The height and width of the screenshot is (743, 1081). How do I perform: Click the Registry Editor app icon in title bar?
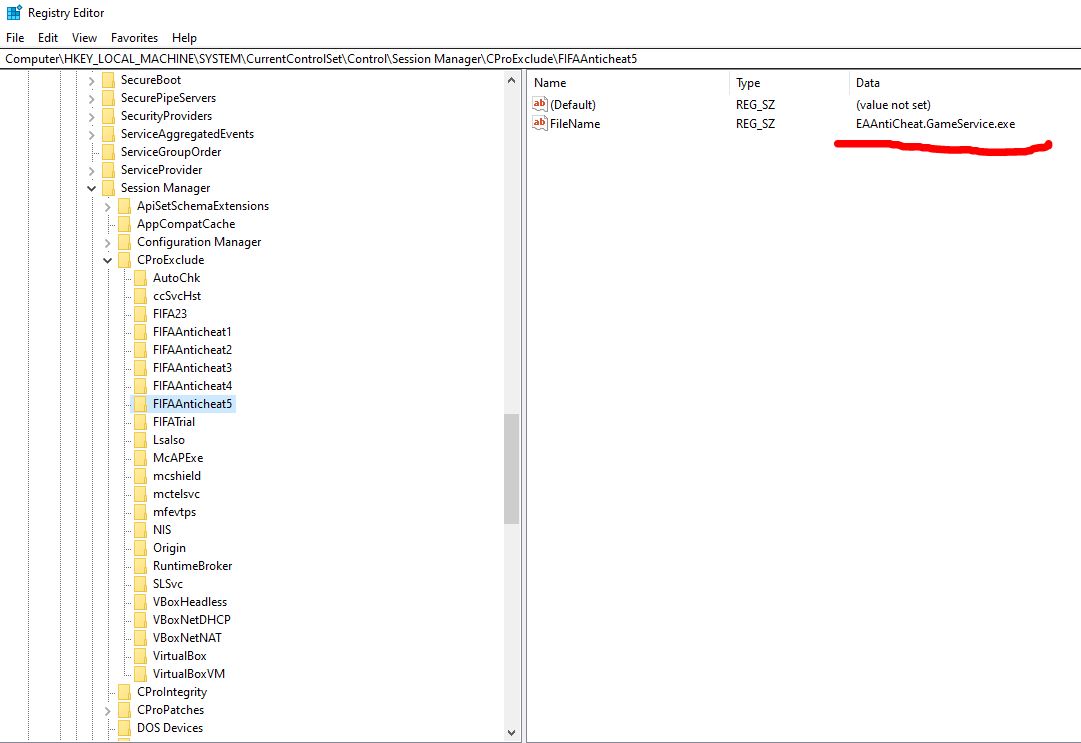click(x=14, y=13)
